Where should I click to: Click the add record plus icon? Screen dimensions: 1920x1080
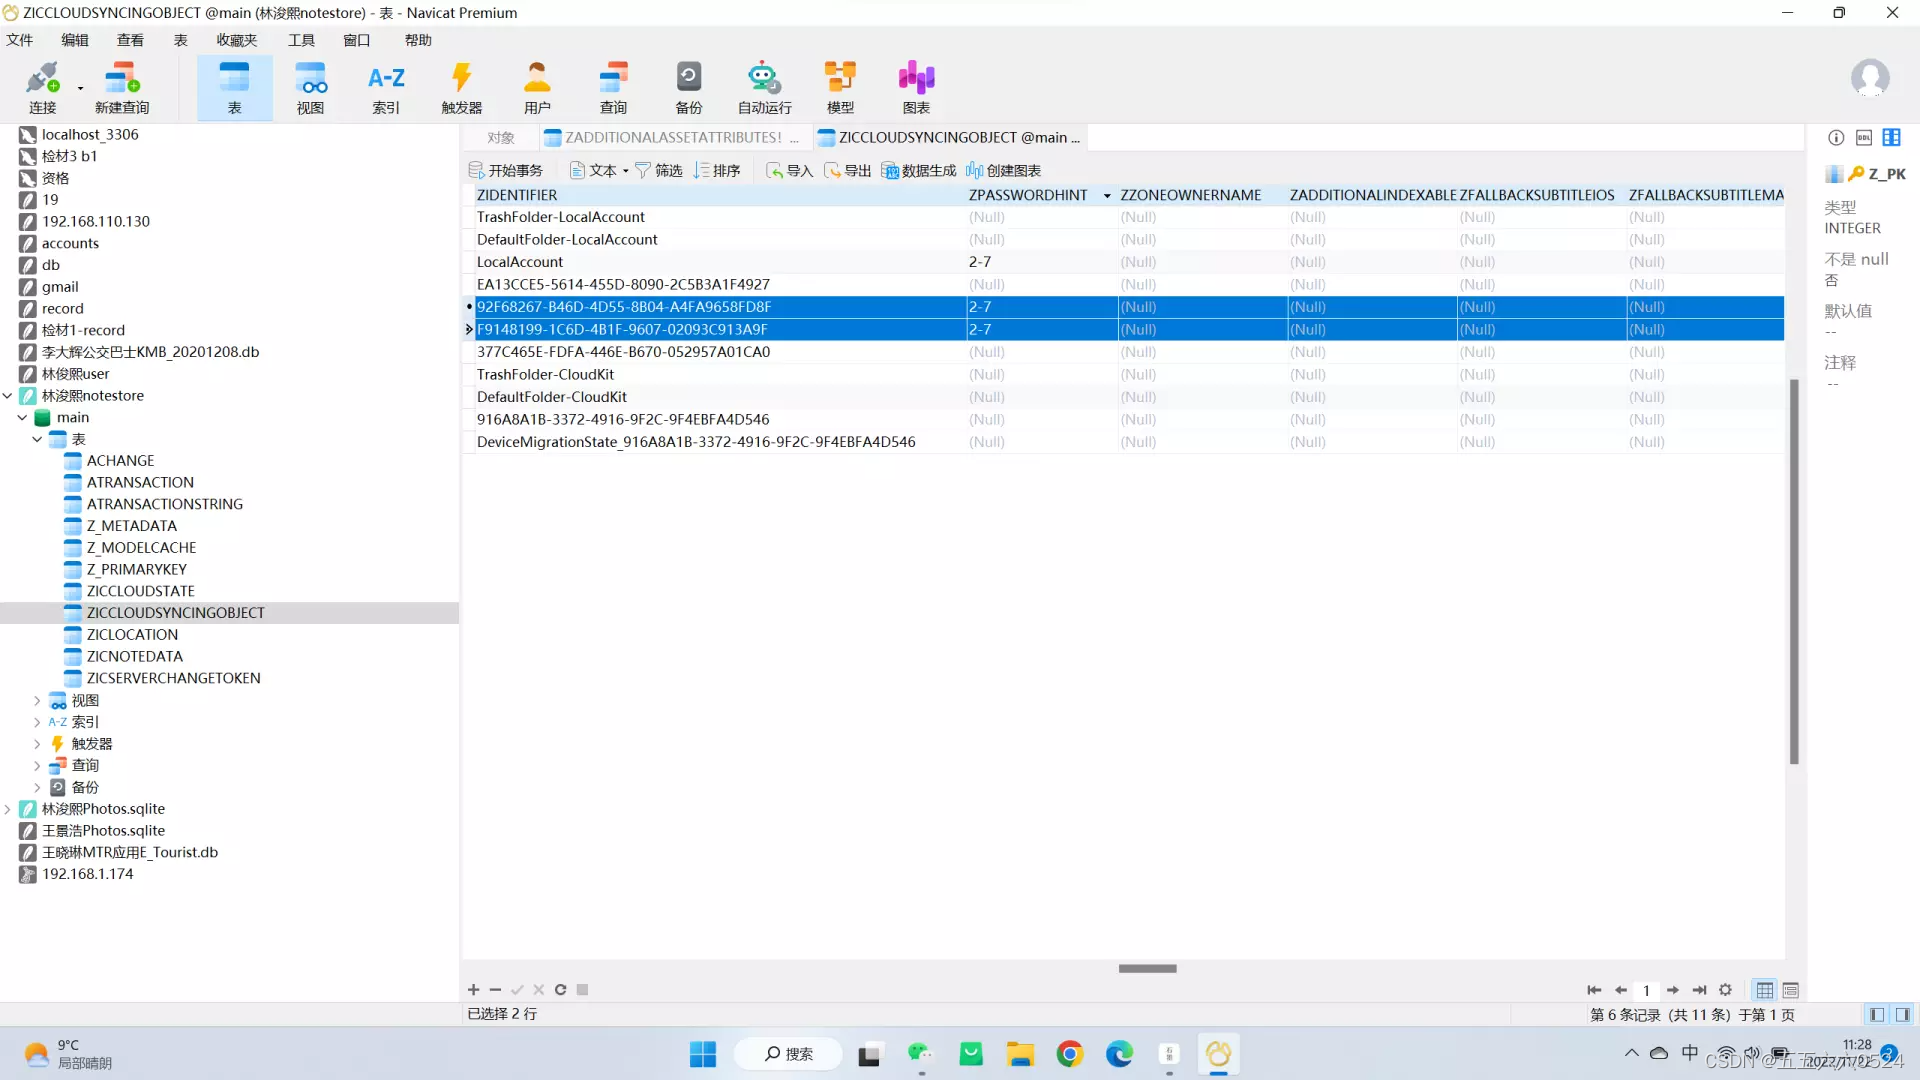pos(473,990)
